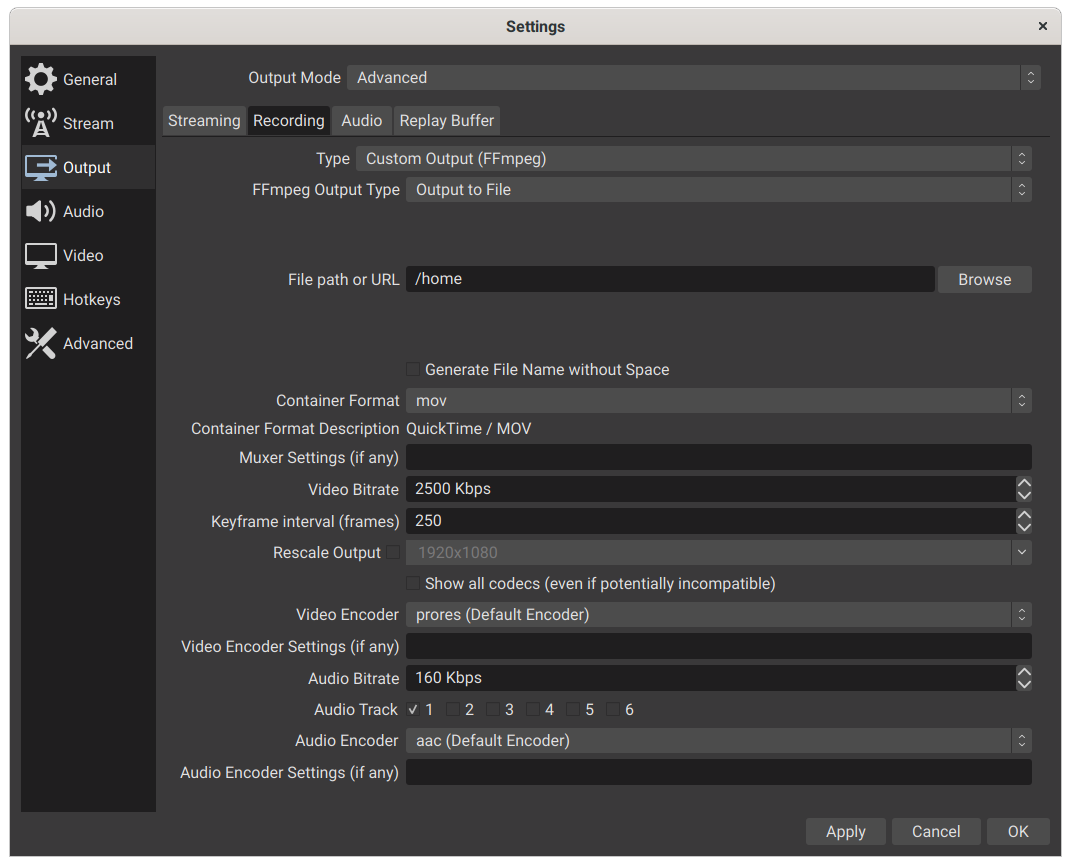
Task: Click the Advanced tools icon
Action: coord(40,343)
